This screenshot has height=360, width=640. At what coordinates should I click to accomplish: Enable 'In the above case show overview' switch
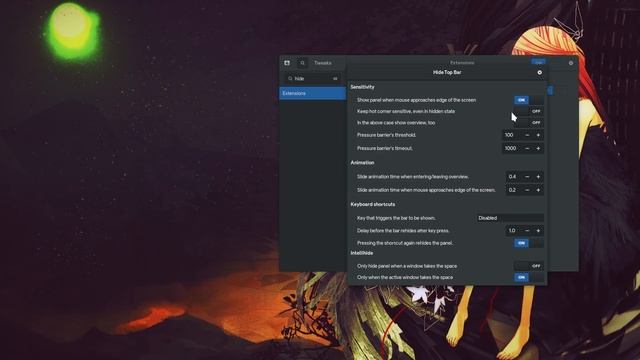tap(529, 122)
